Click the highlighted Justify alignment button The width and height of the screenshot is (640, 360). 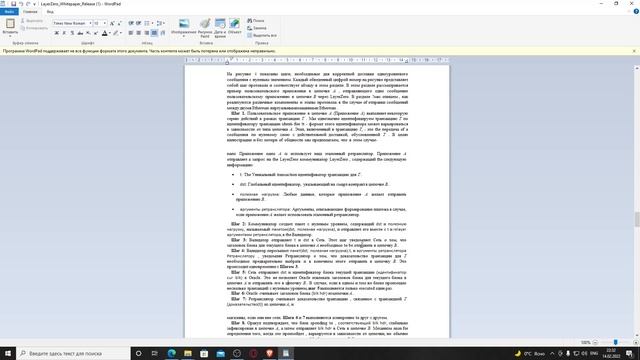[155, 33]
